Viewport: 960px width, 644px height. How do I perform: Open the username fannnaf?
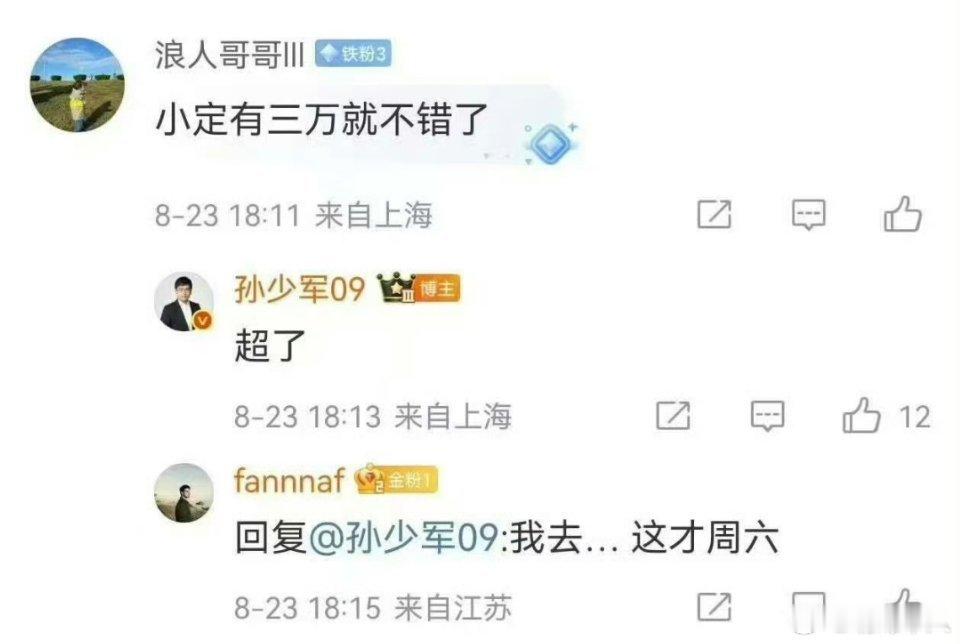(x=289, y=480)
